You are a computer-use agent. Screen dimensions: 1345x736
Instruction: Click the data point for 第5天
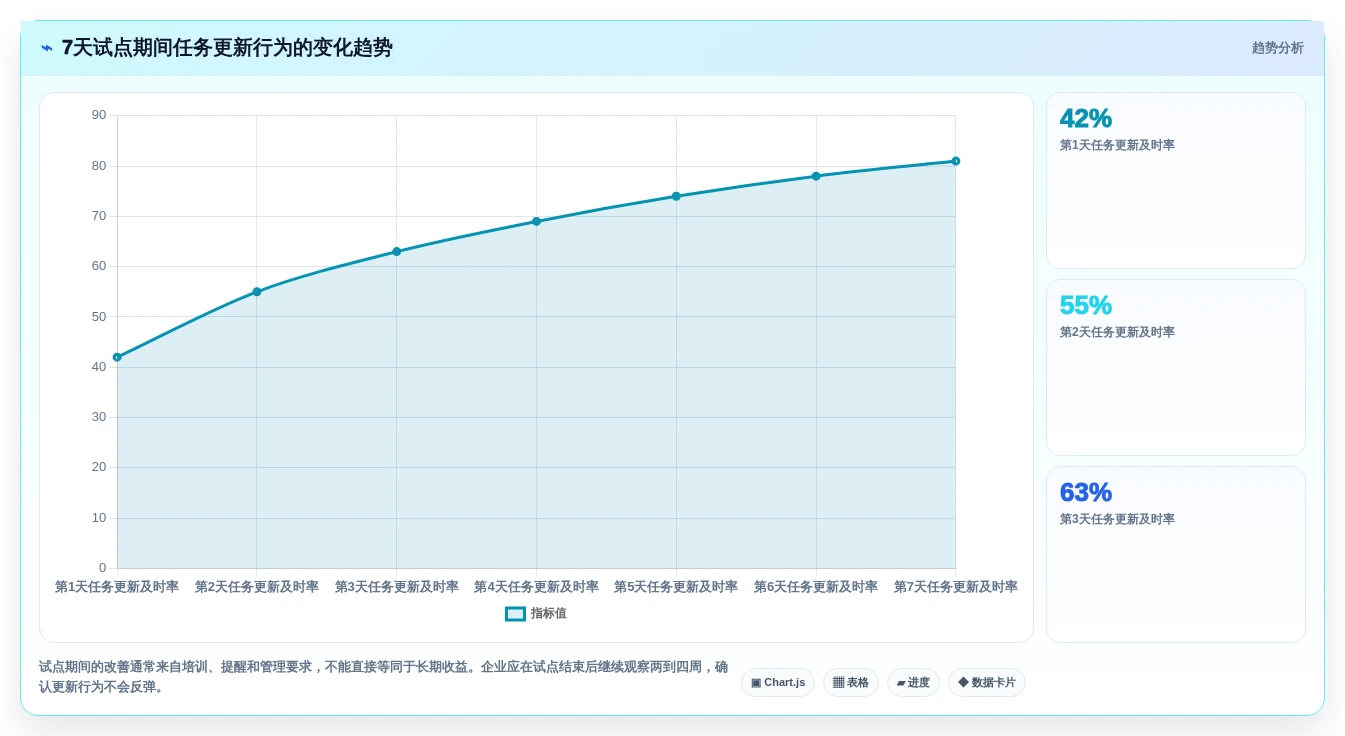coord(676,196)
